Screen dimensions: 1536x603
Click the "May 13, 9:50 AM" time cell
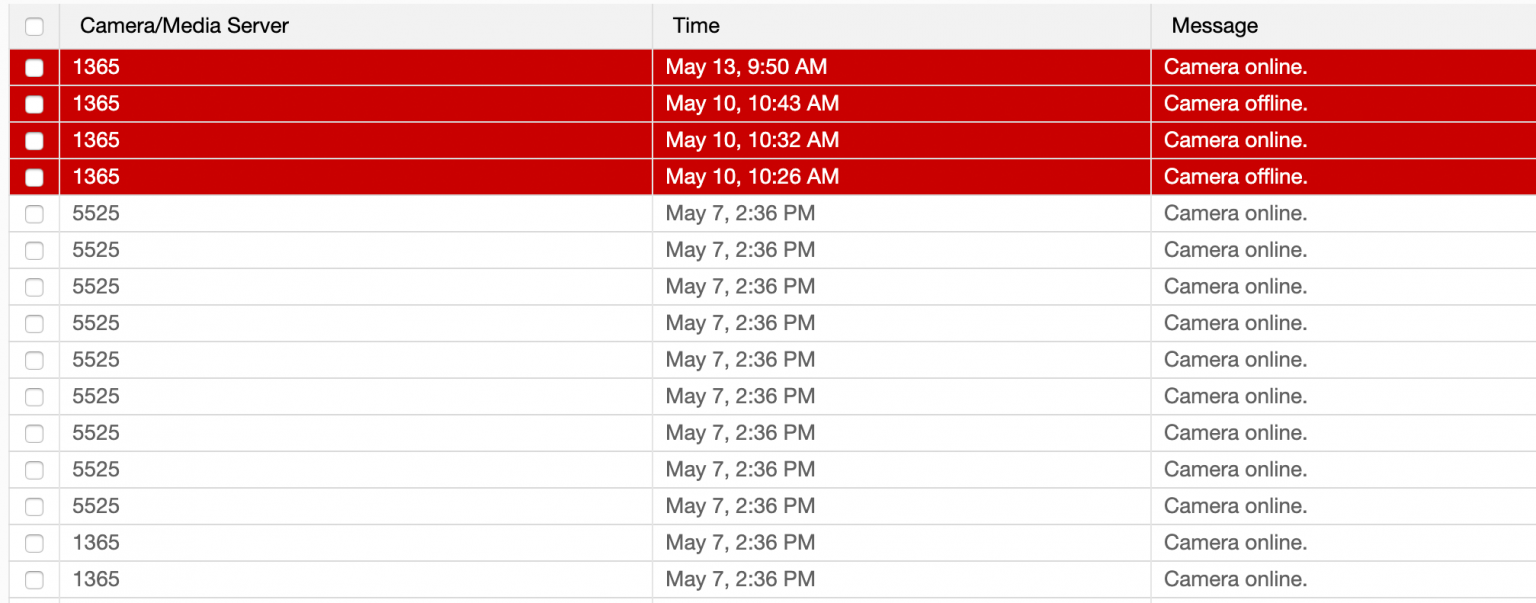[x=746, y=68]
